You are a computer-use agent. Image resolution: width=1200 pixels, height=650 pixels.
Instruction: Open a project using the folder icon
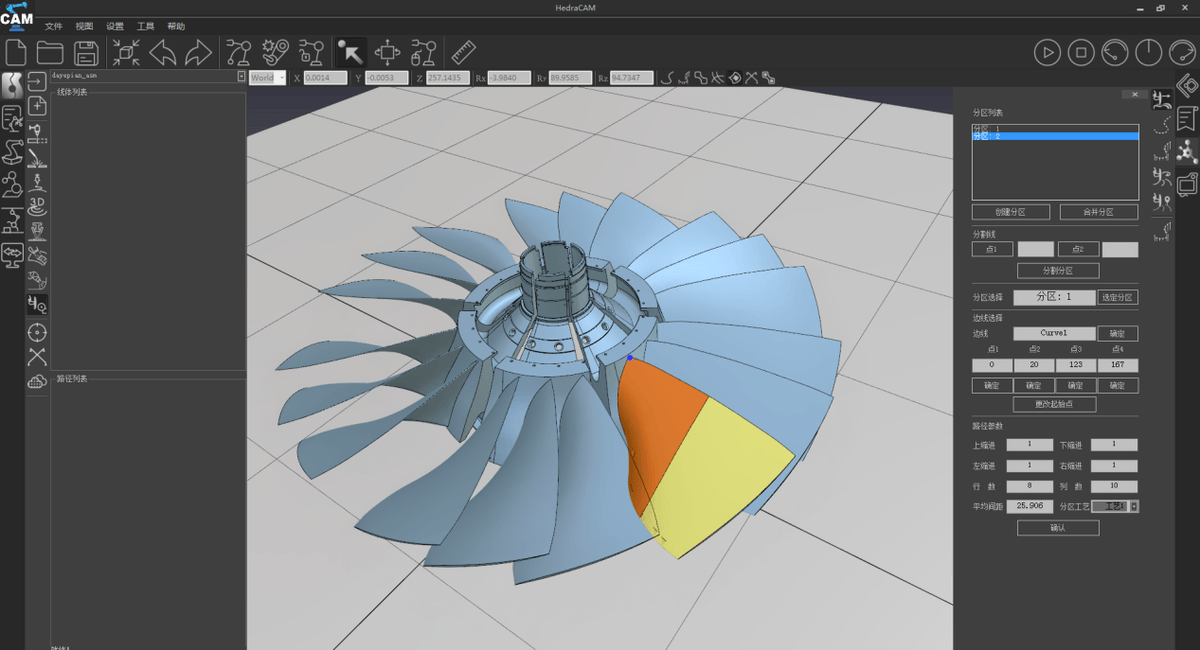tap(50, 52)
